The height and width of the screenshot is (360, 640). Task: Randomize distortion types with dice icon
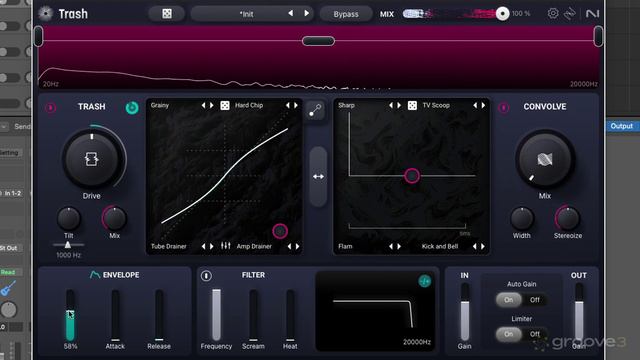click(x=225, y=105)
